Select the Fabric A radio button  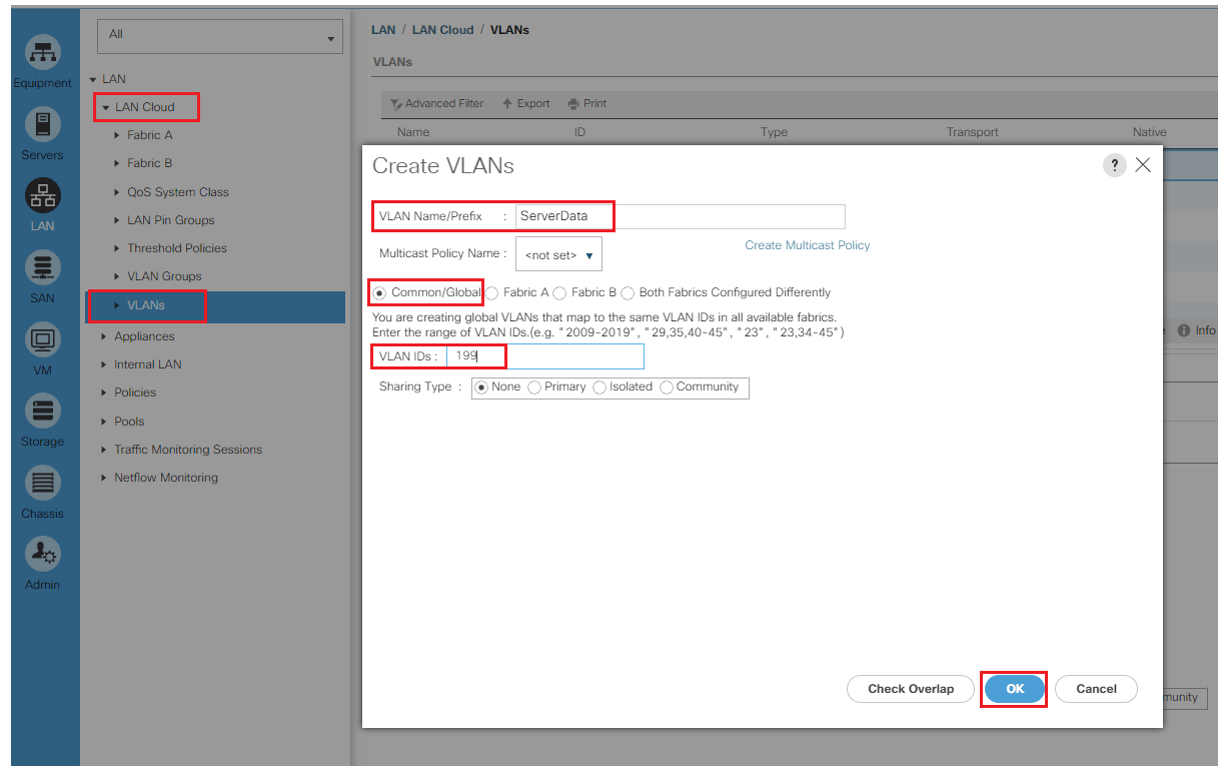point(493,293)
